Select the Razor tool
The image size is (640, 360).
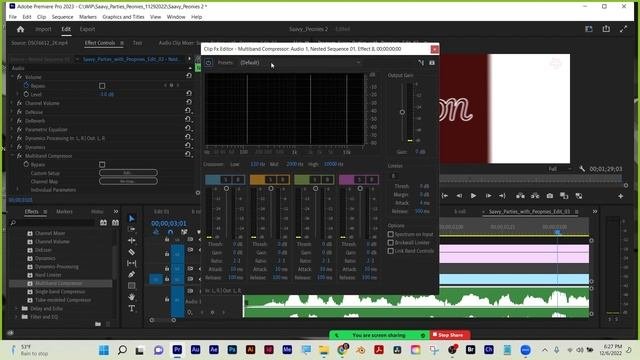pos(131,252)
